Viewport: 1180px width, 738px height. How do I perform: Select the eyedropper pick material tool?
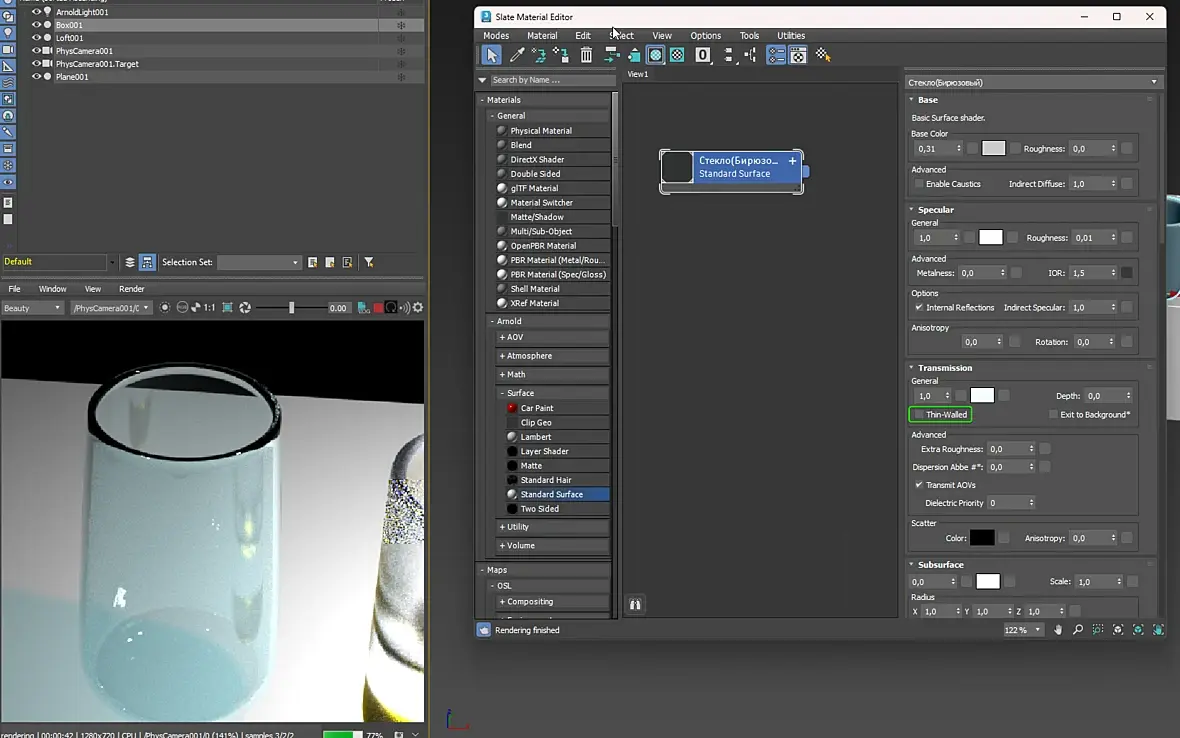point(517,56)
